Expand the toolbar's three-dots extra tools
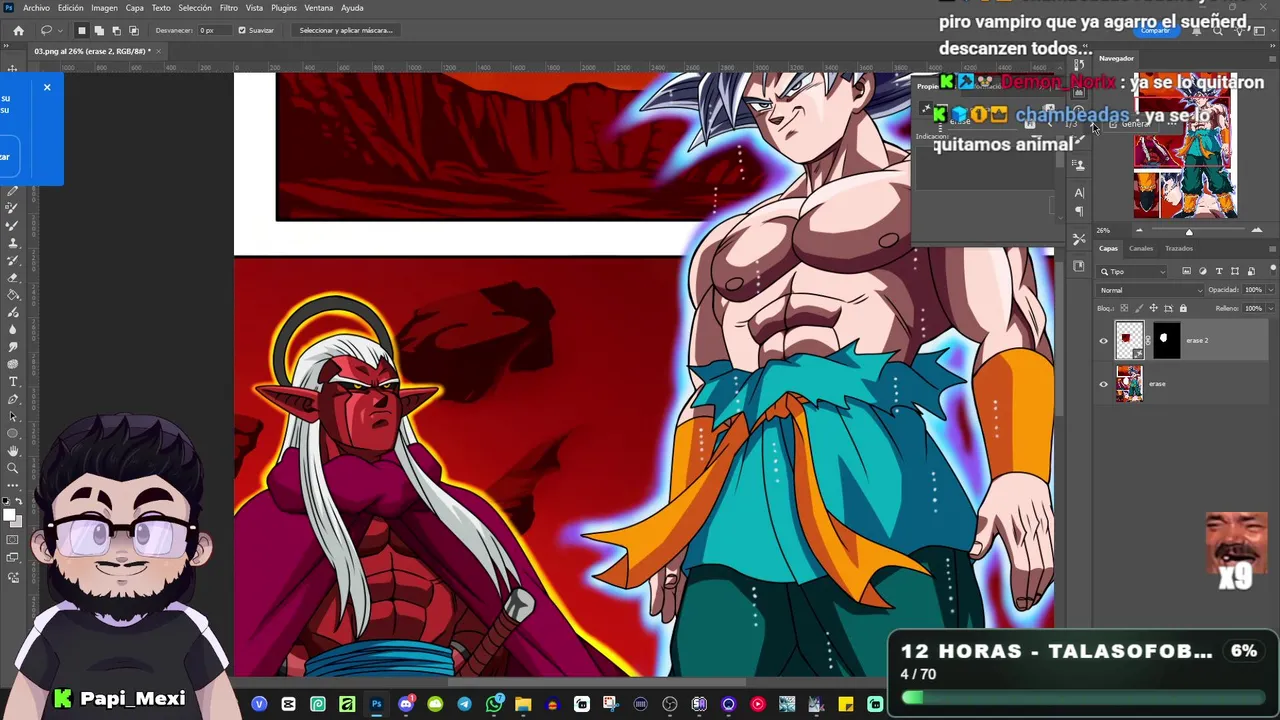 pos(12,485)
